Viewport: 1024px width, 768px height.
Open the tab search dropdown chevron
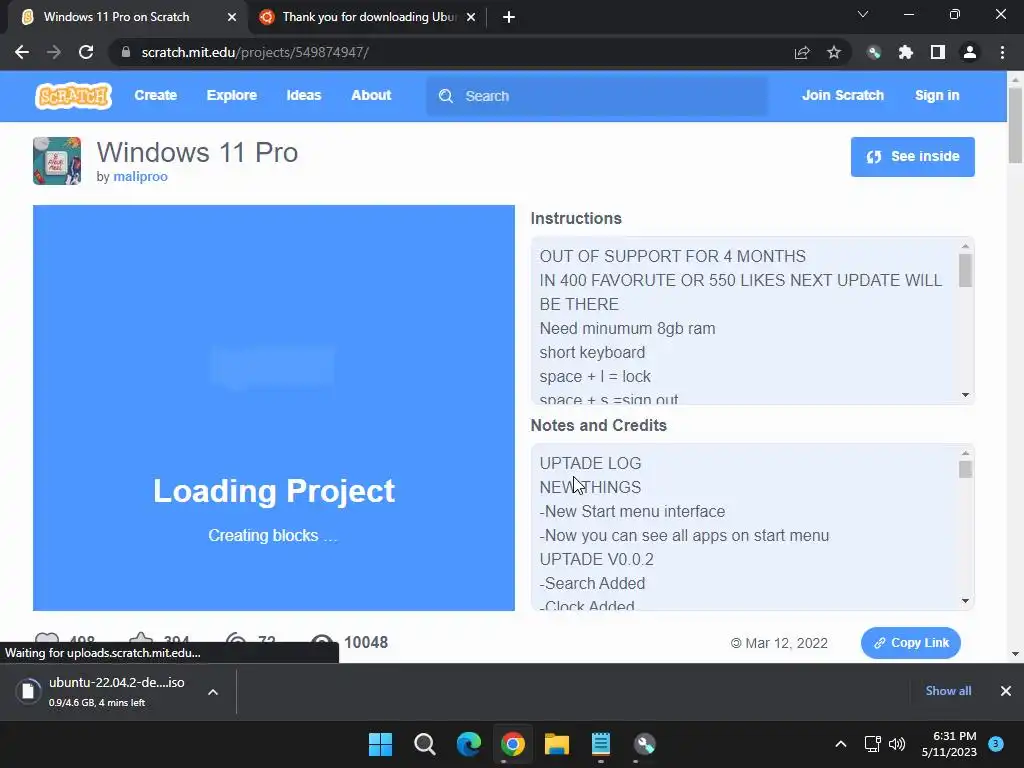tap(863, 14)
